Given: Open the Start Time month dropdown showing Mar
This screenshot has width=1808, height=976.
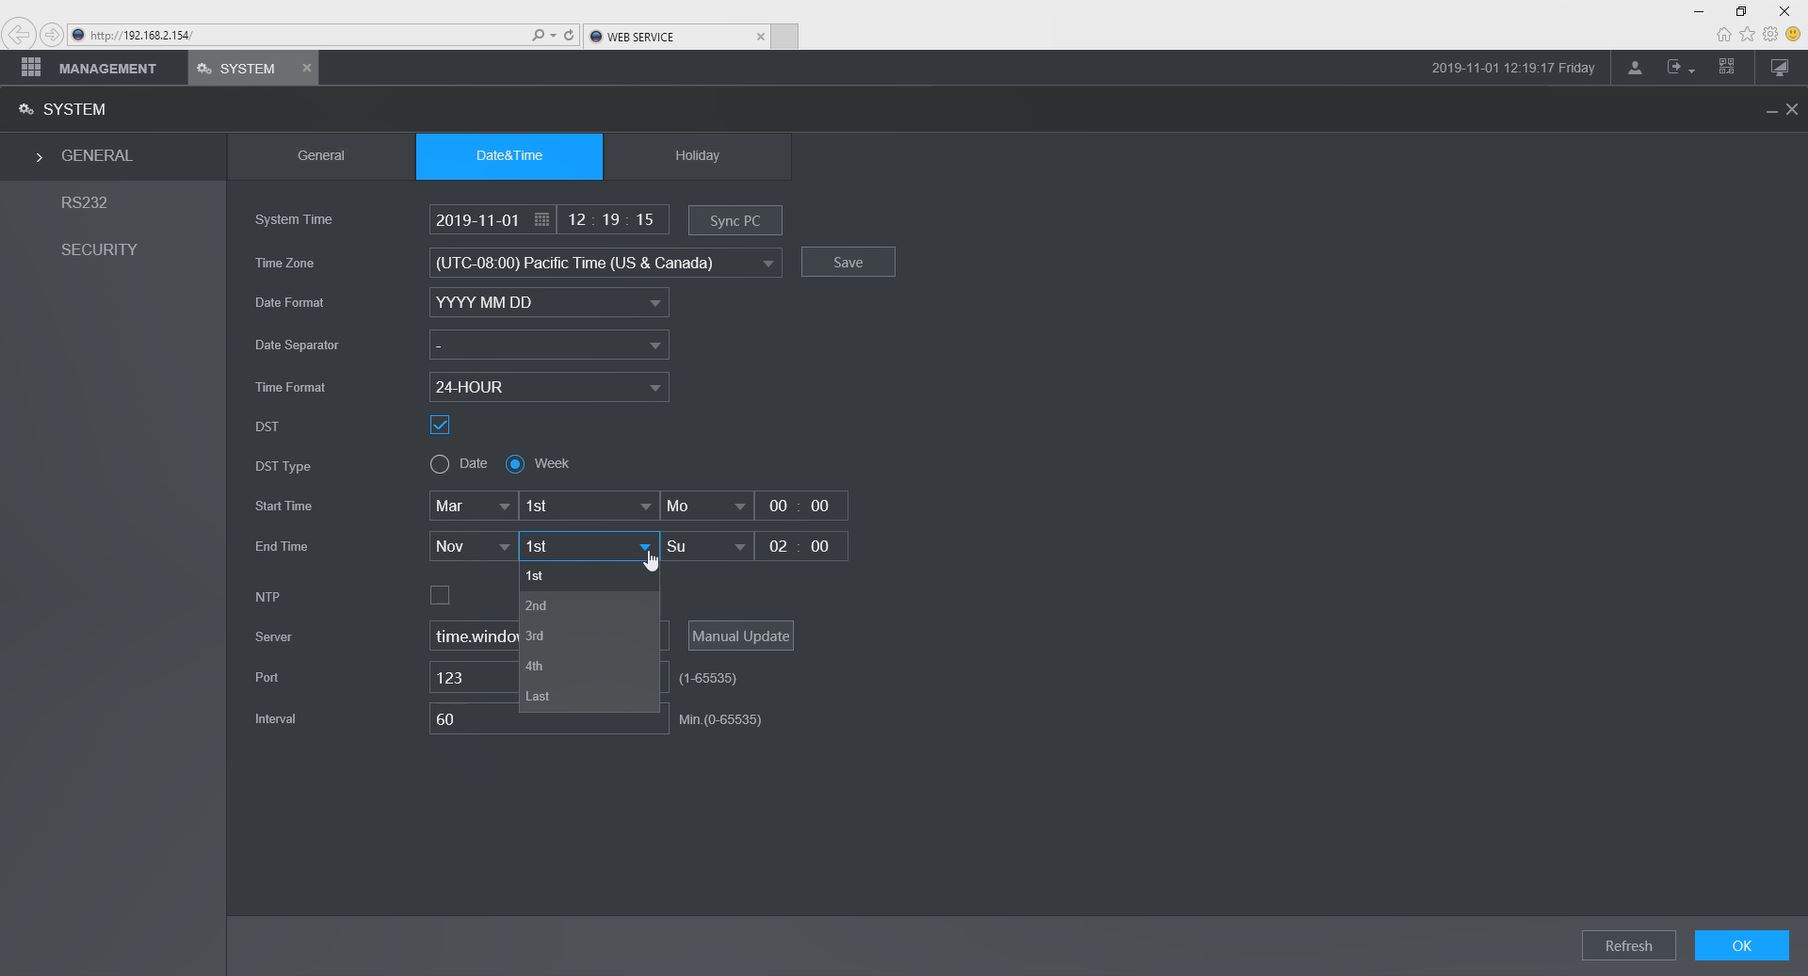Looking at the screenshot, I should 474,506.
